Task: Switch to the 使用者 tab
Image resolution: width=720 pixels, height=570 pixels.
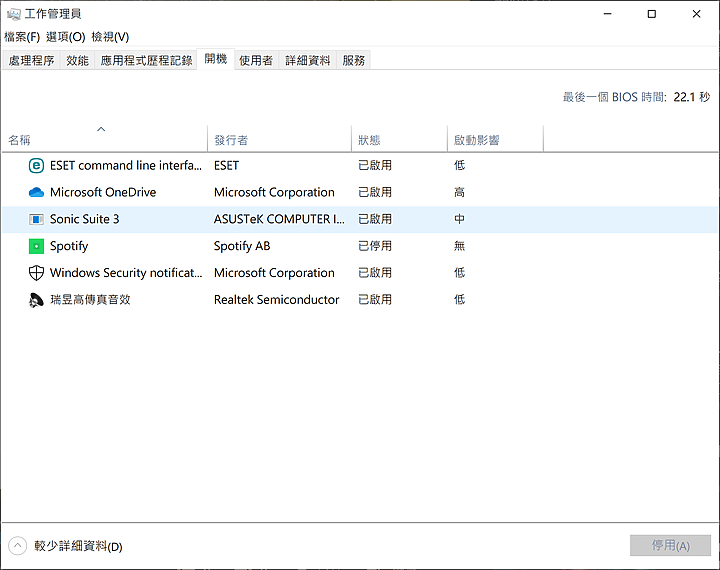Action: click(x=256, y=60)
